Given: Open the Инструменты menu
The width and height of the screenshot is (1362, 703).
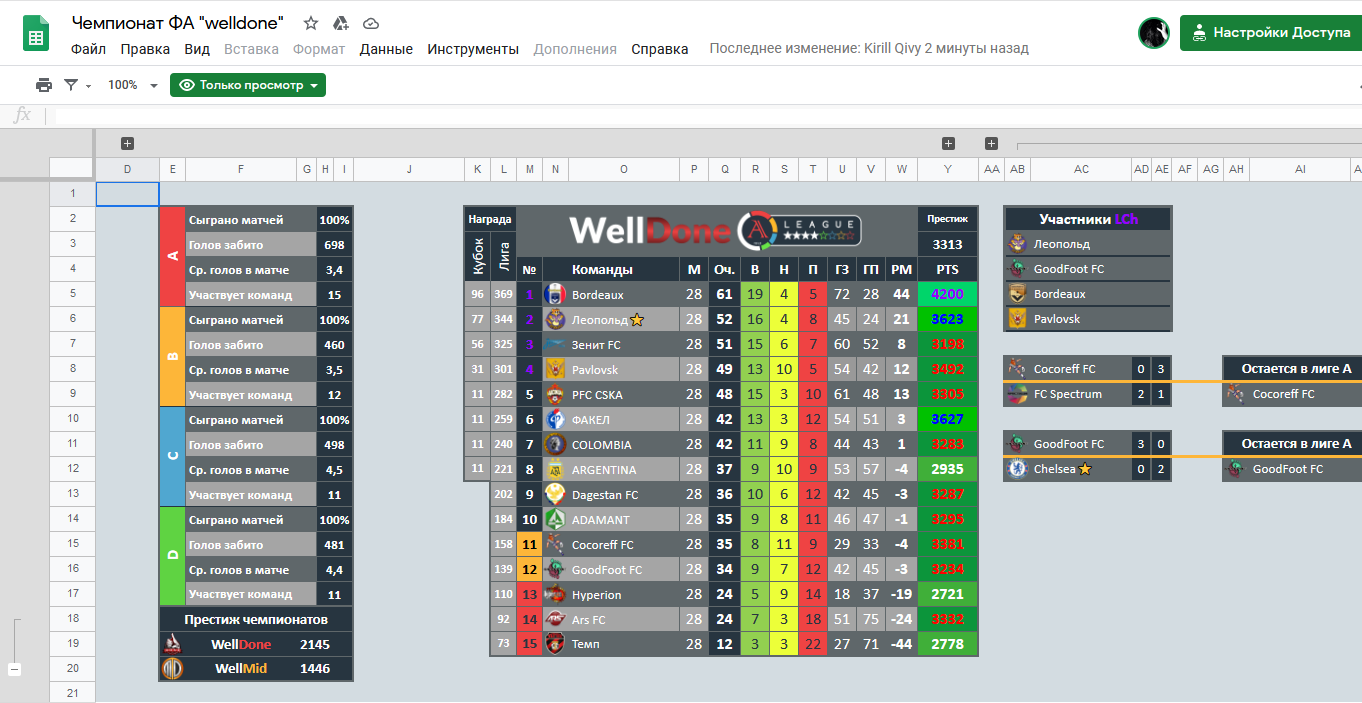Looking at the screenshot, I should pos(473,49).
